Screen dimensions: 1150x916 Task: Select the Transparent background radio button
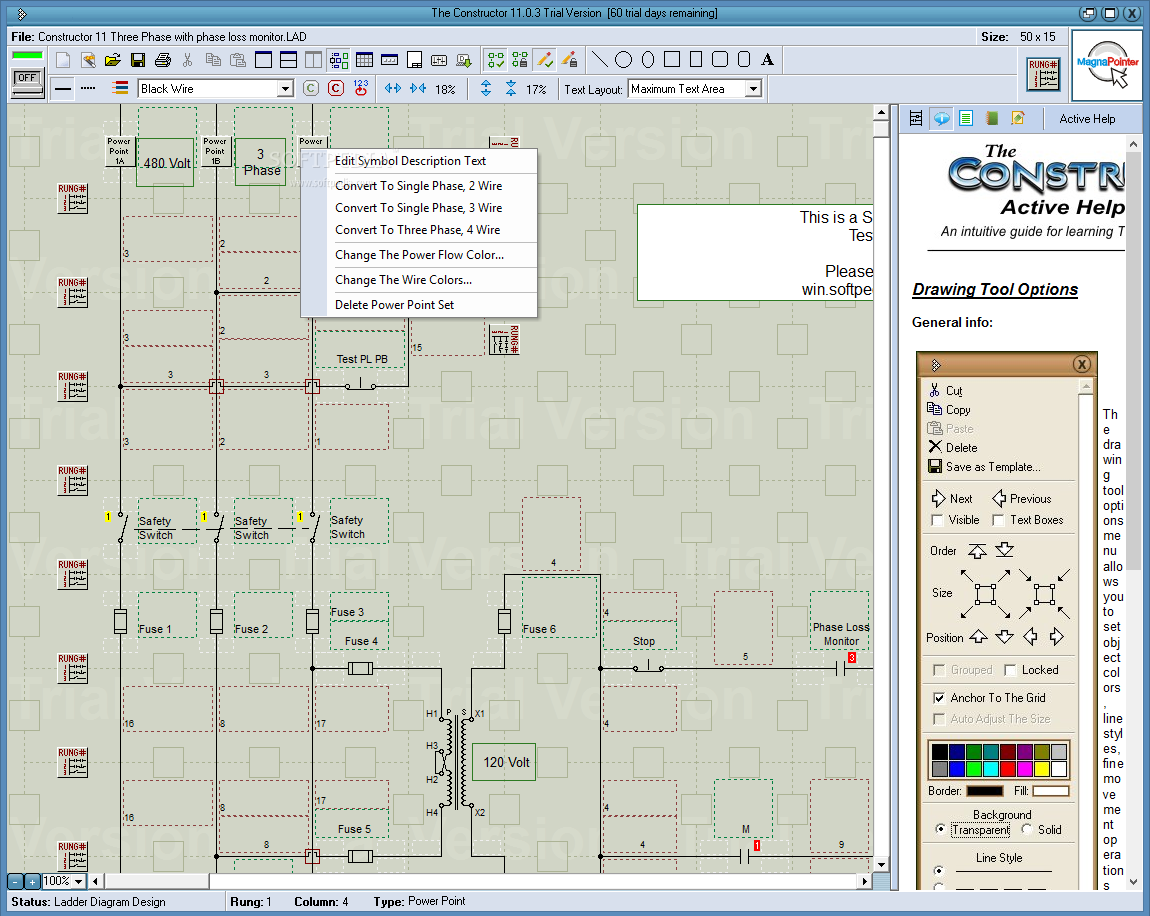coord(940,829)
